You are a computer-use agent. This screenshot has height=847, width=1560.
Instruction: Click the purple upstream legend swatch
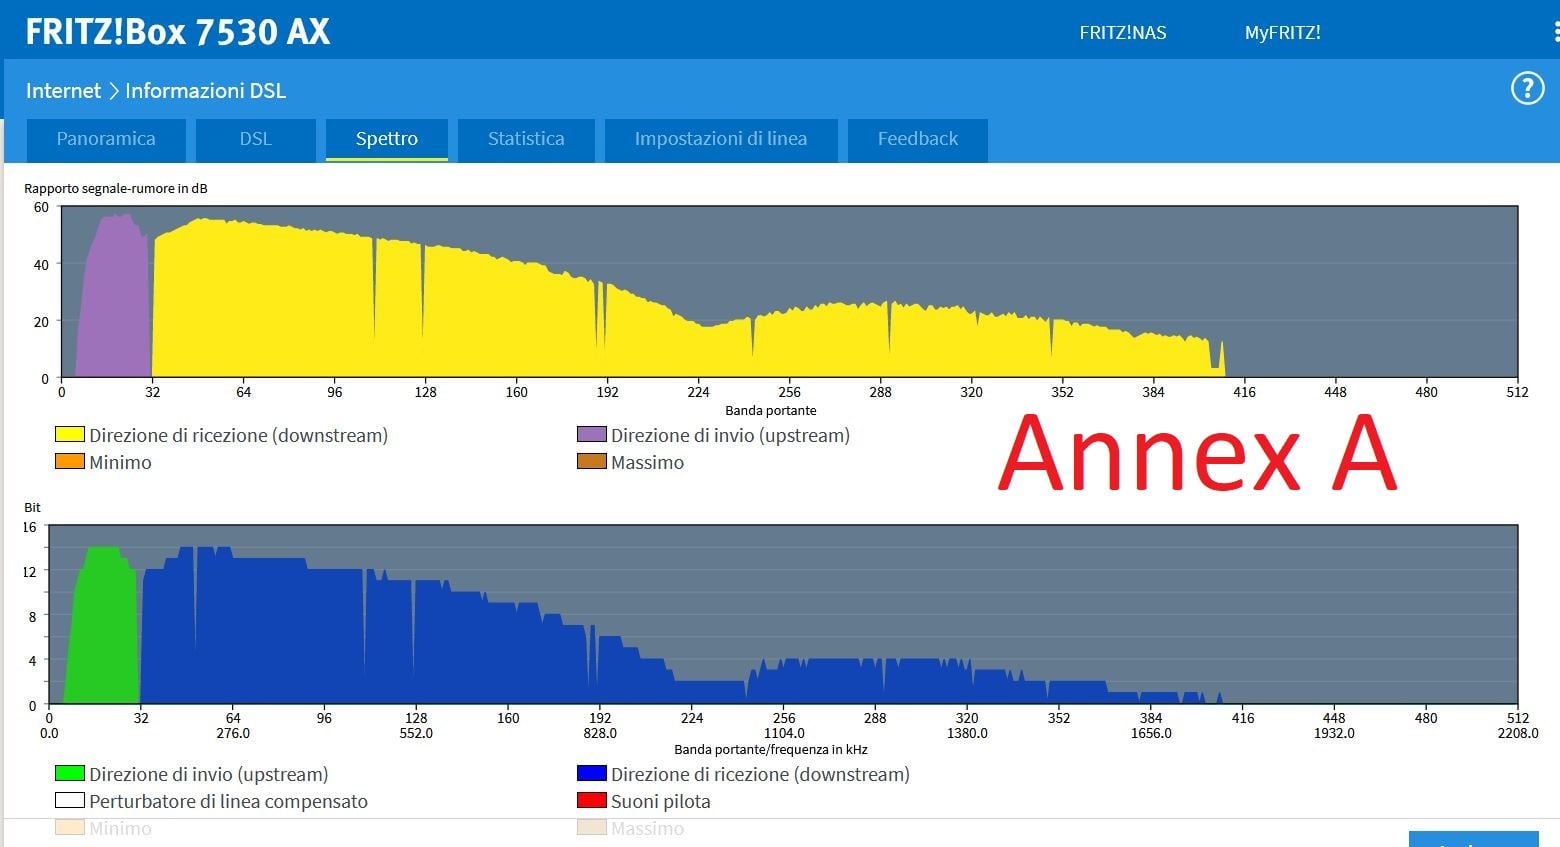[x=592, y=435]
